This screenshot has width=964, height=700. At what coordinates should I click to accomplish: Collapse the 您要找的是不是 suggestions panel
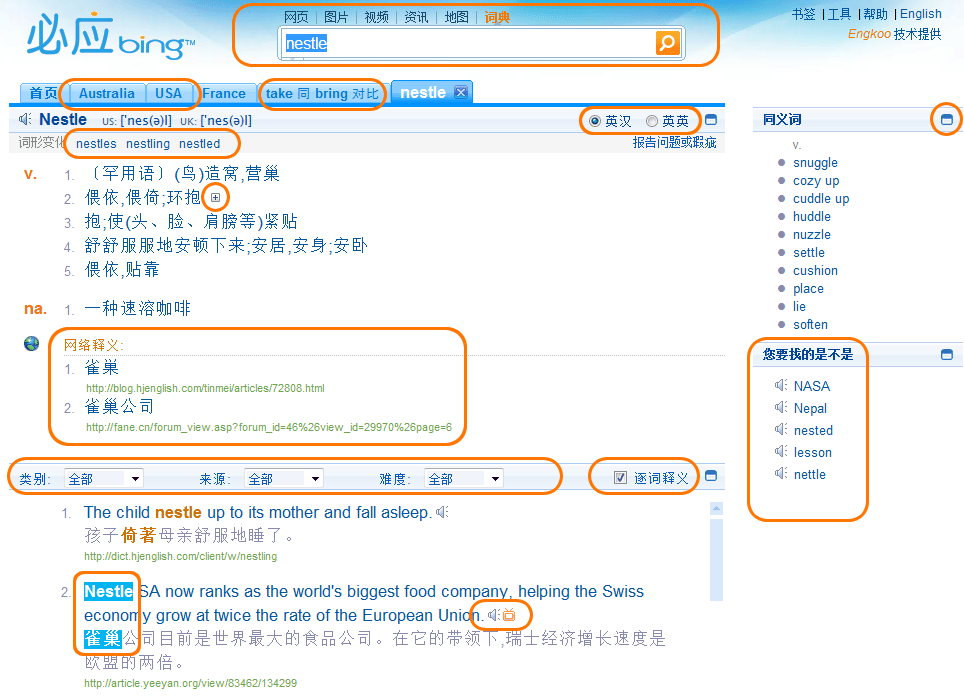coord(947,355)
